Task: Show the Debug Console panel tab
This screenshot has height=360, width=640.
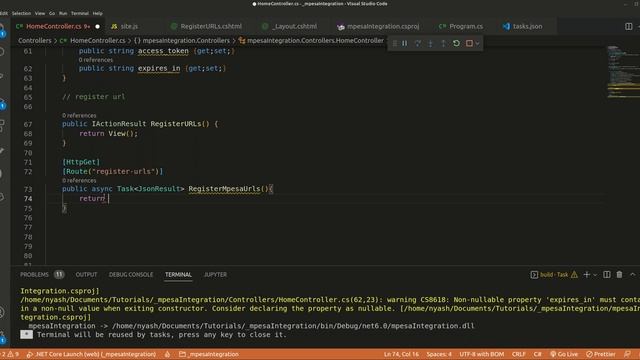Action: coord(131,275)
